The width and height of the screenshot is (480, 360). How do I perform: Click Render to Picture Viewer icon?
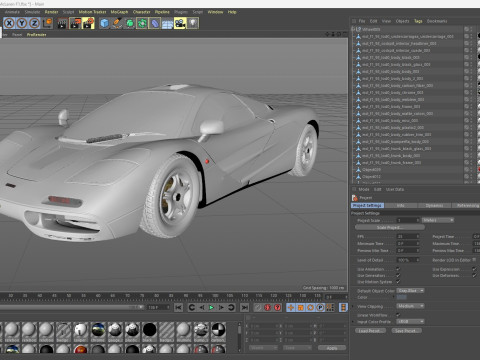75,23
